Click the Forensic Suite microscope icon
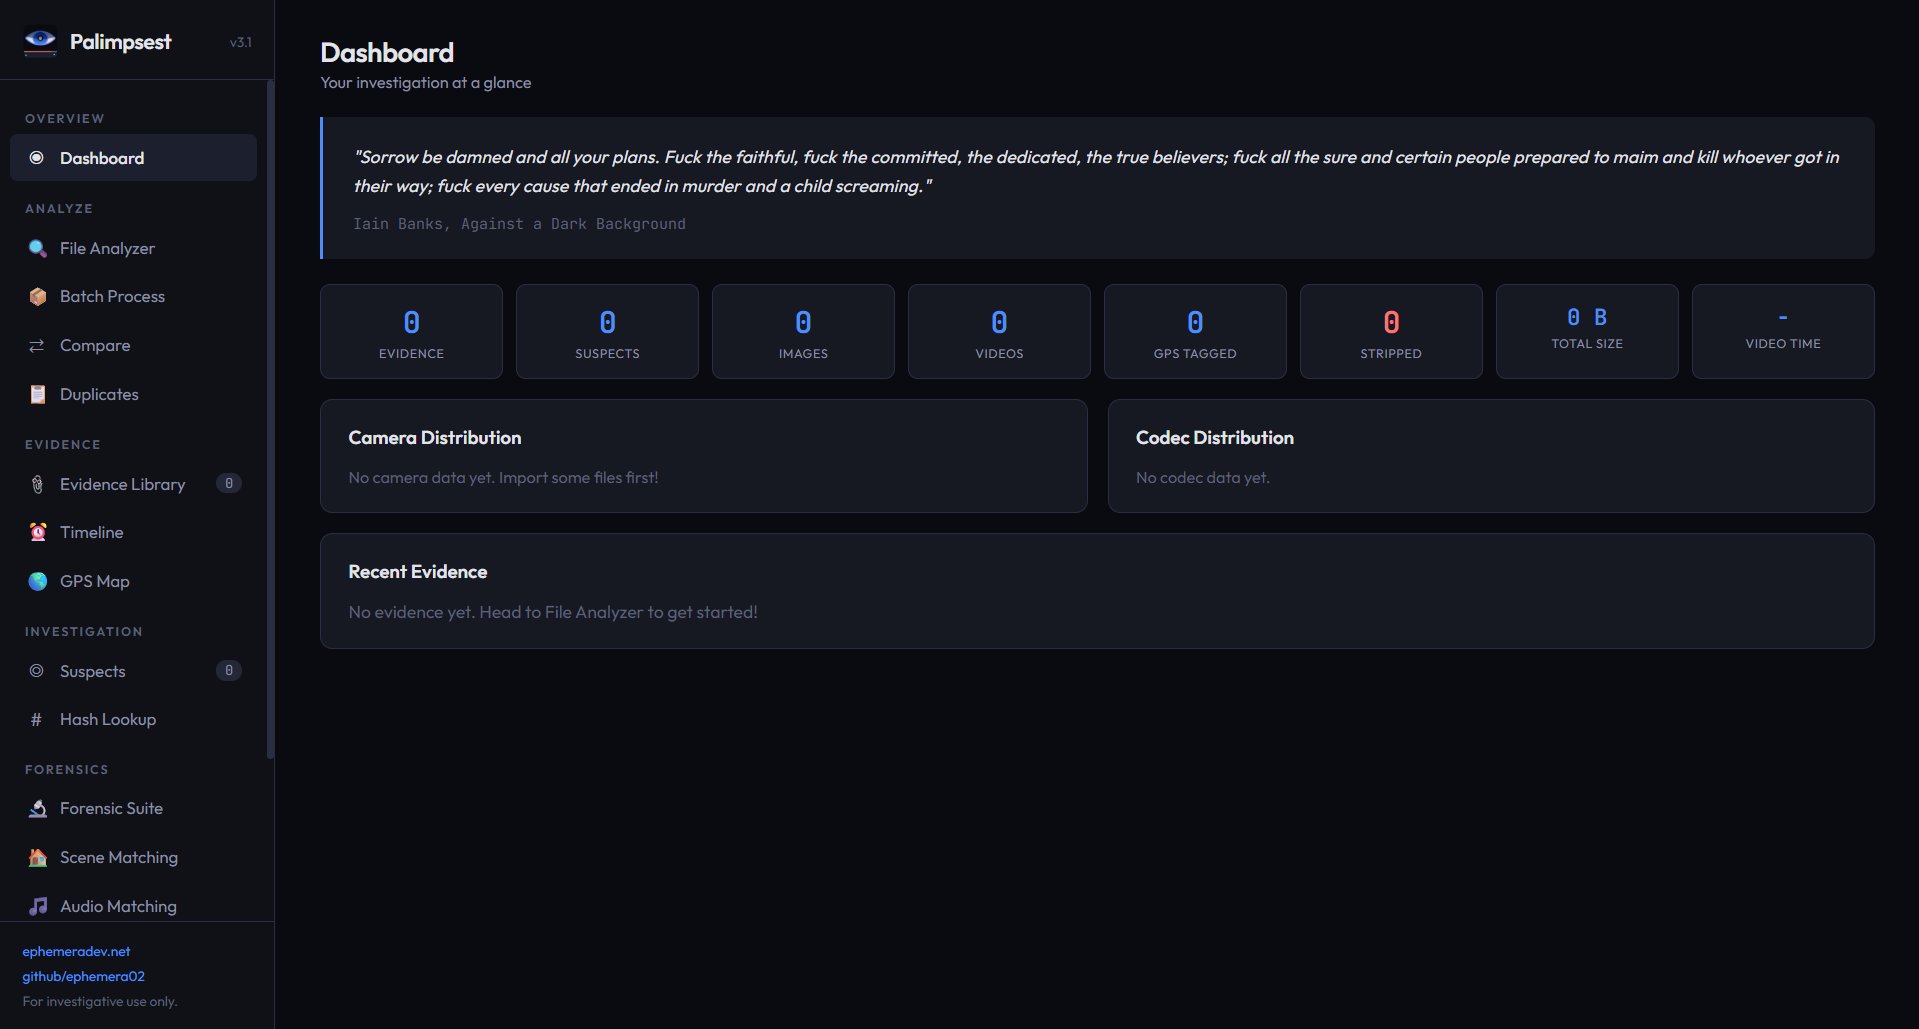This screenshot has height=1029, width=1919. (x=38, y=809)
